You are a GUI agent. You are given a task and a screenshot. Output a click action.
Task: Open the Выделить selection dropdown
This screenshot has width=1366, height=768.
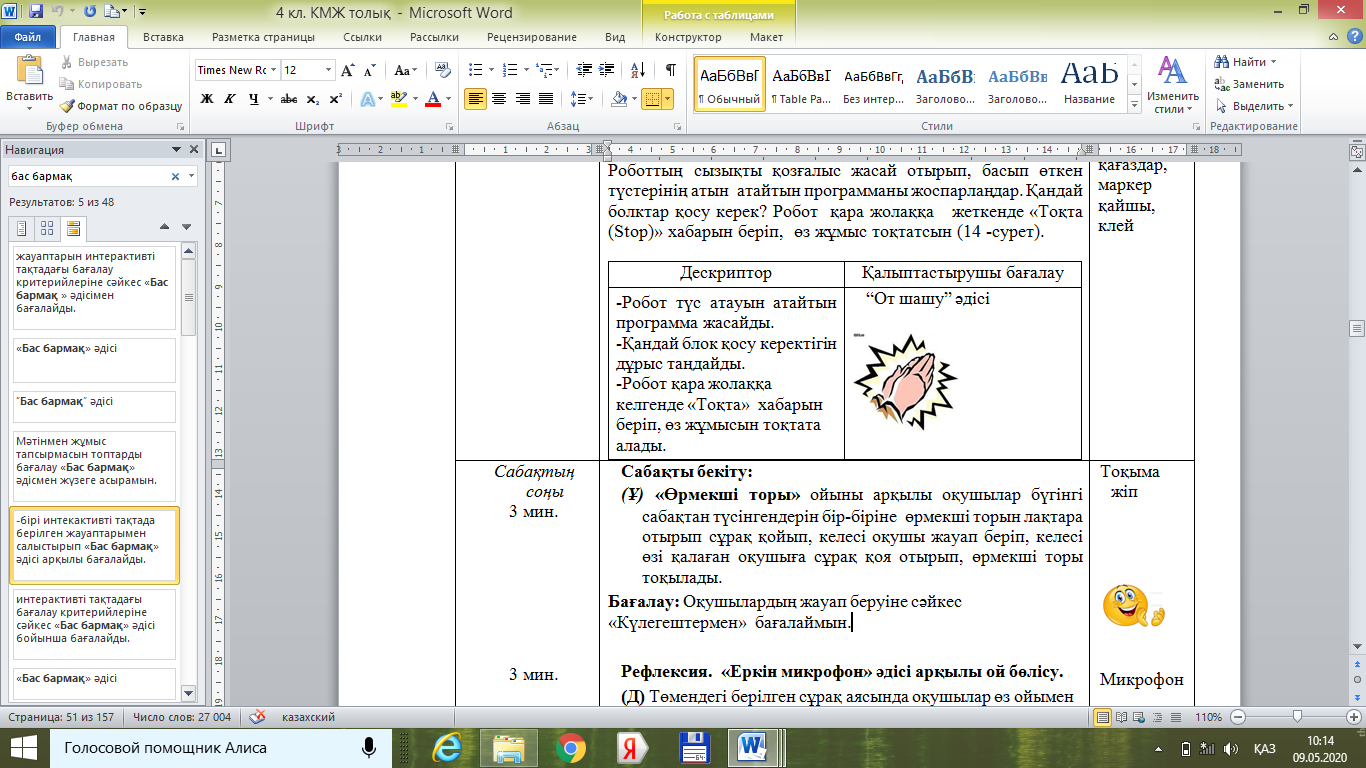1253,106
